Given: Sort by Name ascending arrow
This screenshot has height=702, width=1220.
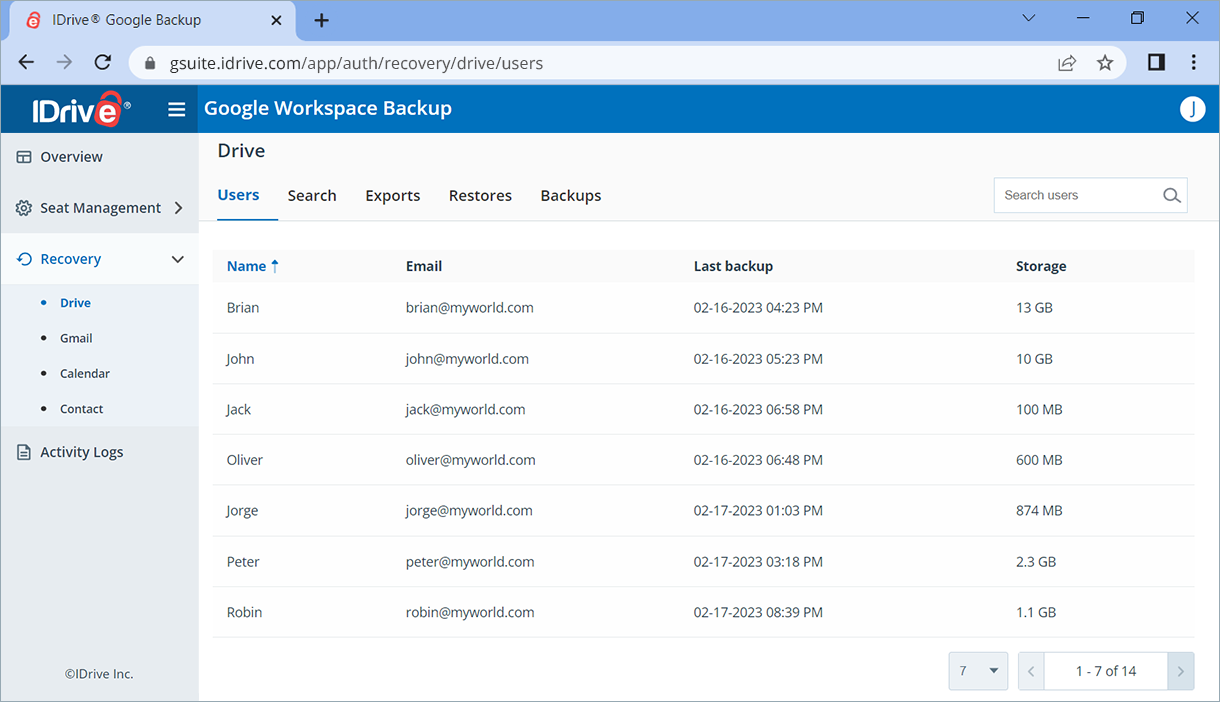Looking at the screenshot, I should click(x=275, y=266).
